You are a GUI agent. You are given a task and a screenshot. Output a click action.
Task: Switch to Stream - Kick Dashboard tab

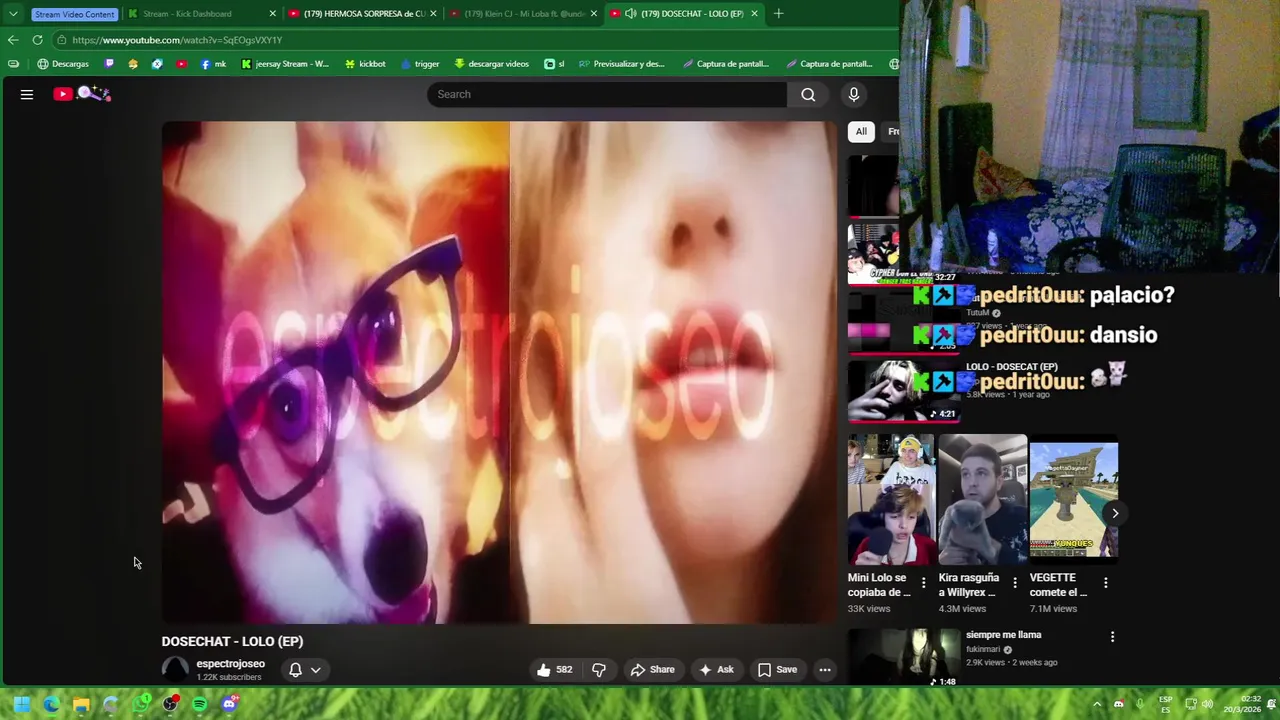click(x=203, y=14)
